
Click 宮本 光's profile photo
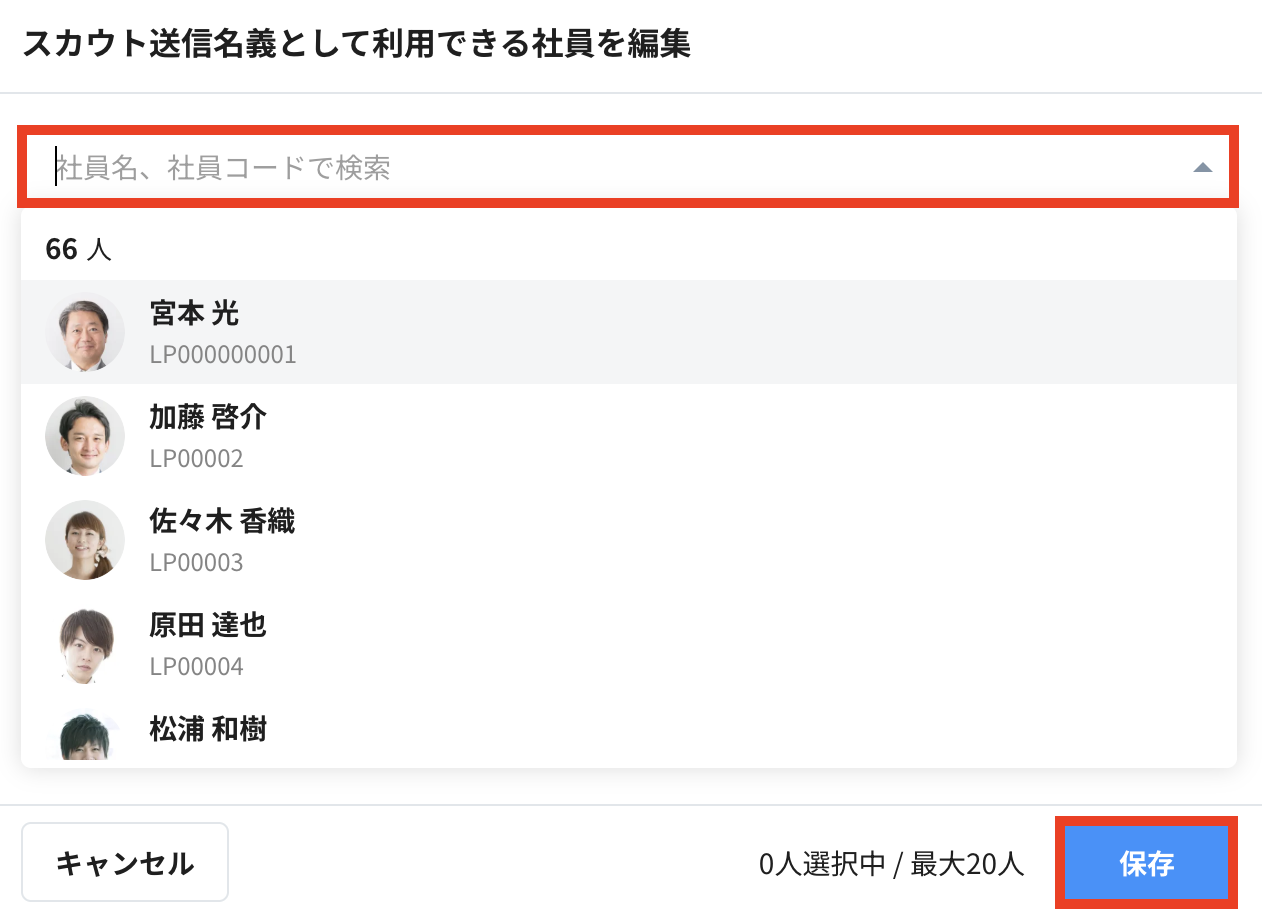click(x=85, y=332)
